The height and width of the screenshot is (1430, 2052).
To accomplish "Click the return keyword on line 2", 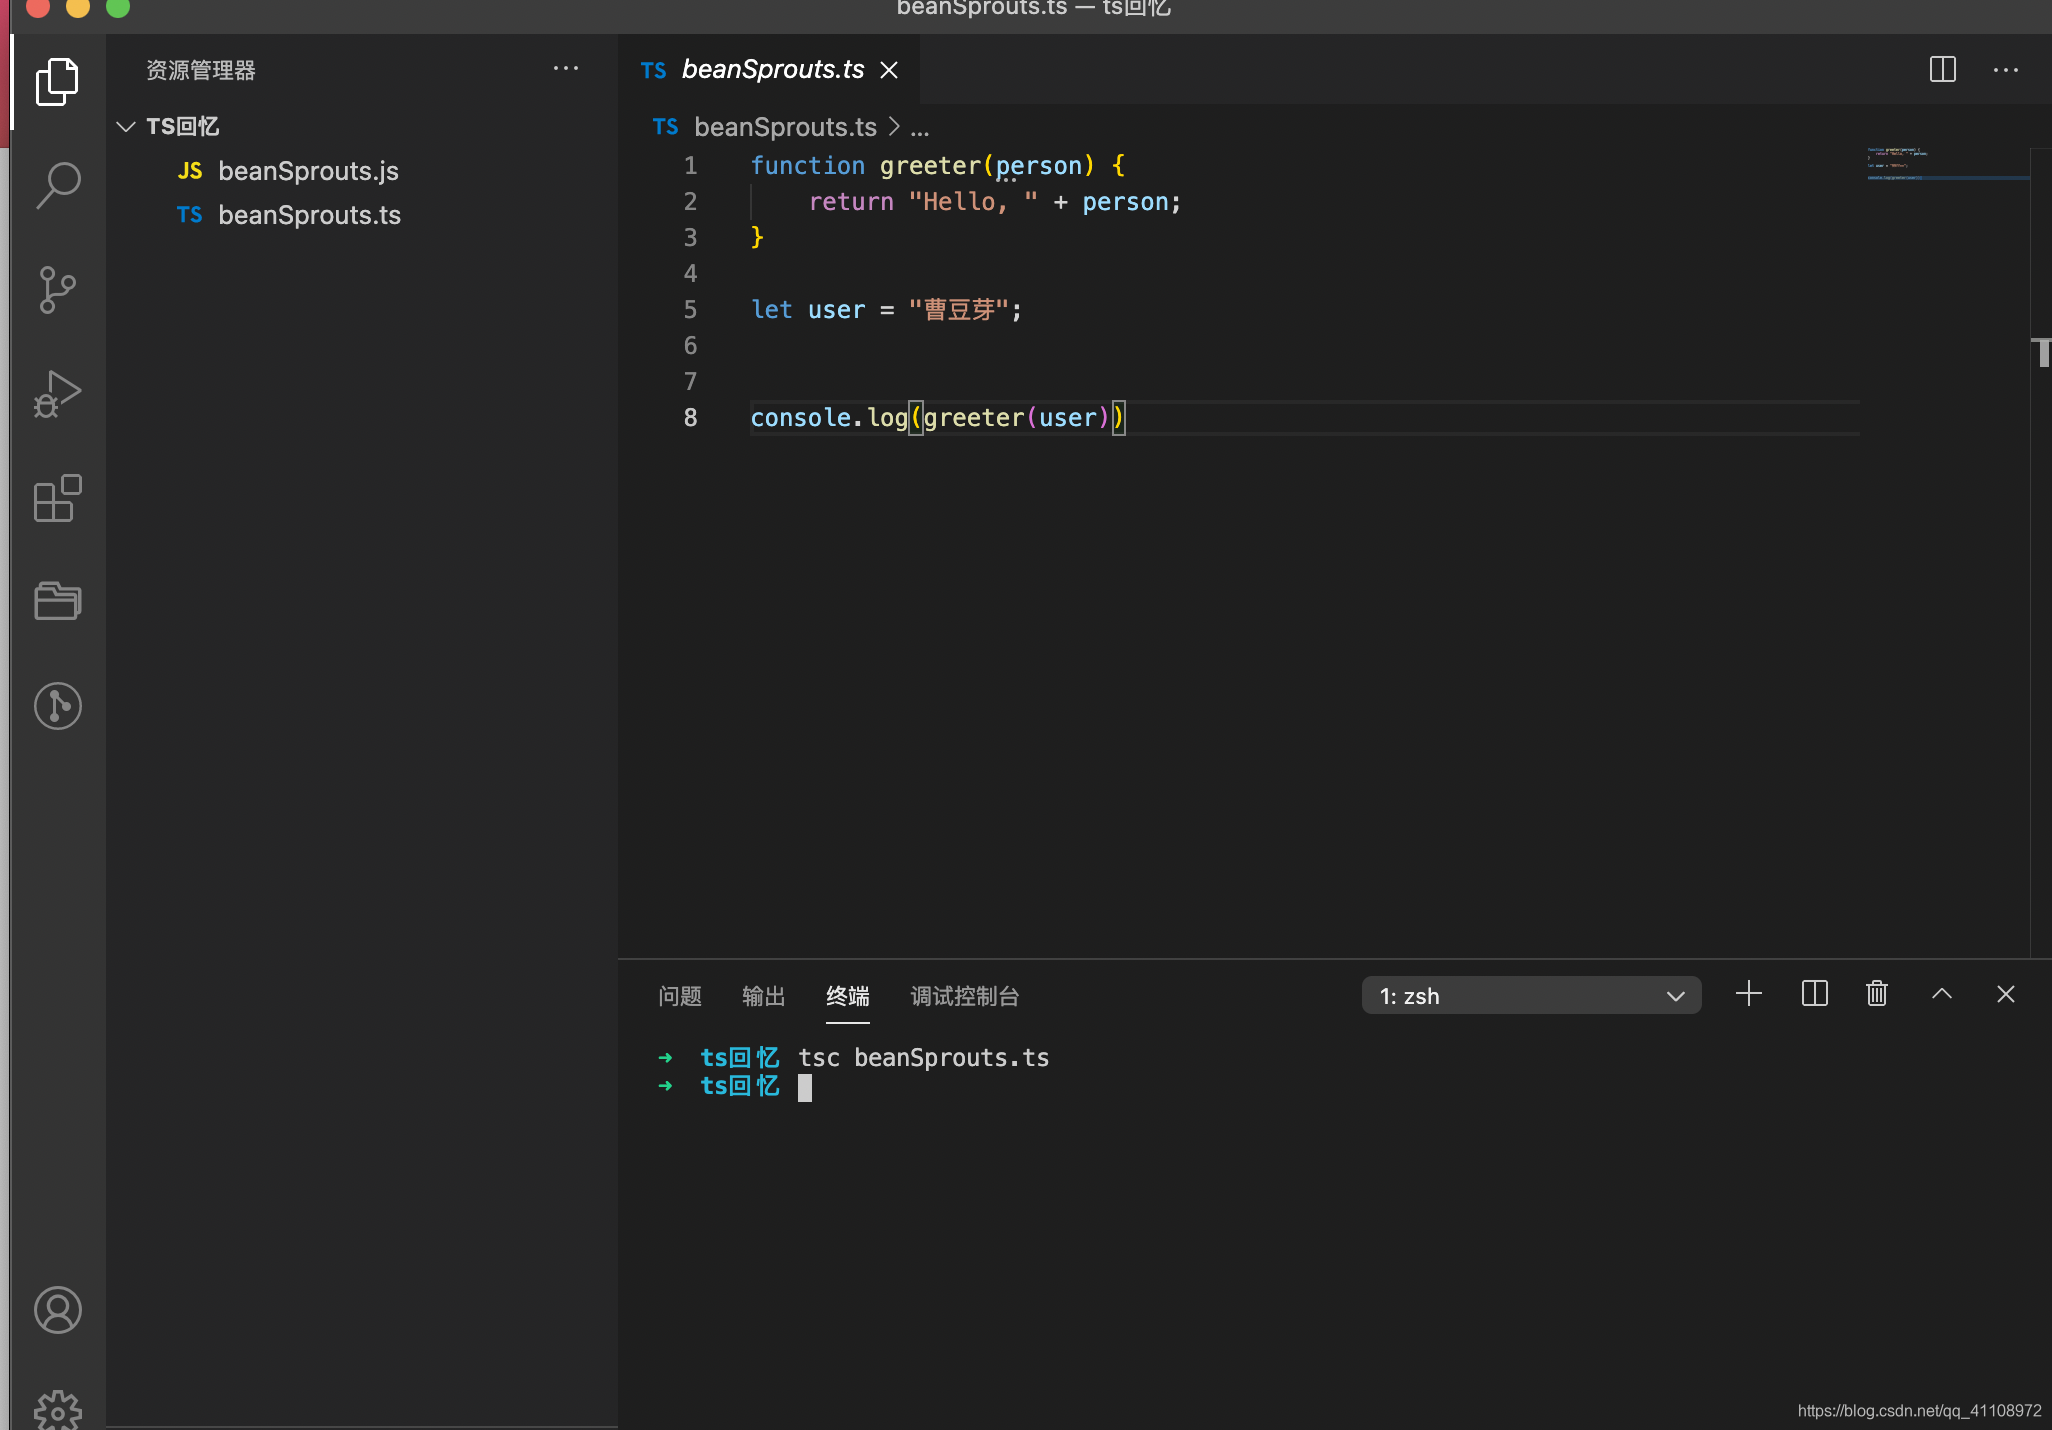I will tap(851, 202).
